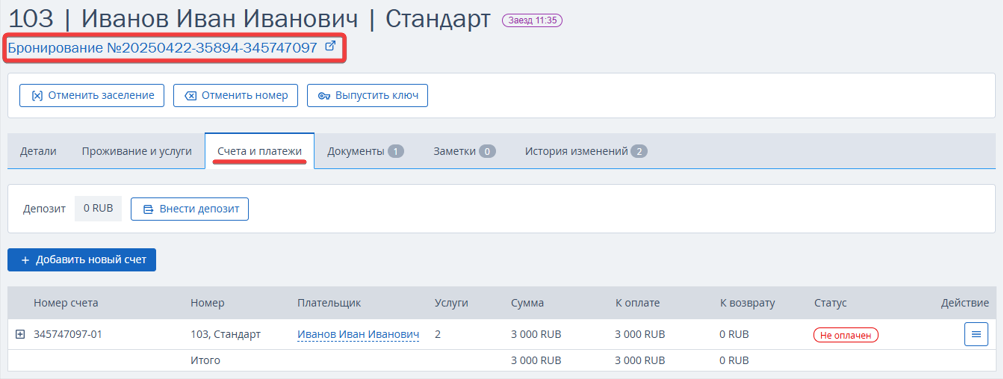The image size is (1003, 379).
Task: Click the 'Услуги' column header
Action: click(452, 303)
